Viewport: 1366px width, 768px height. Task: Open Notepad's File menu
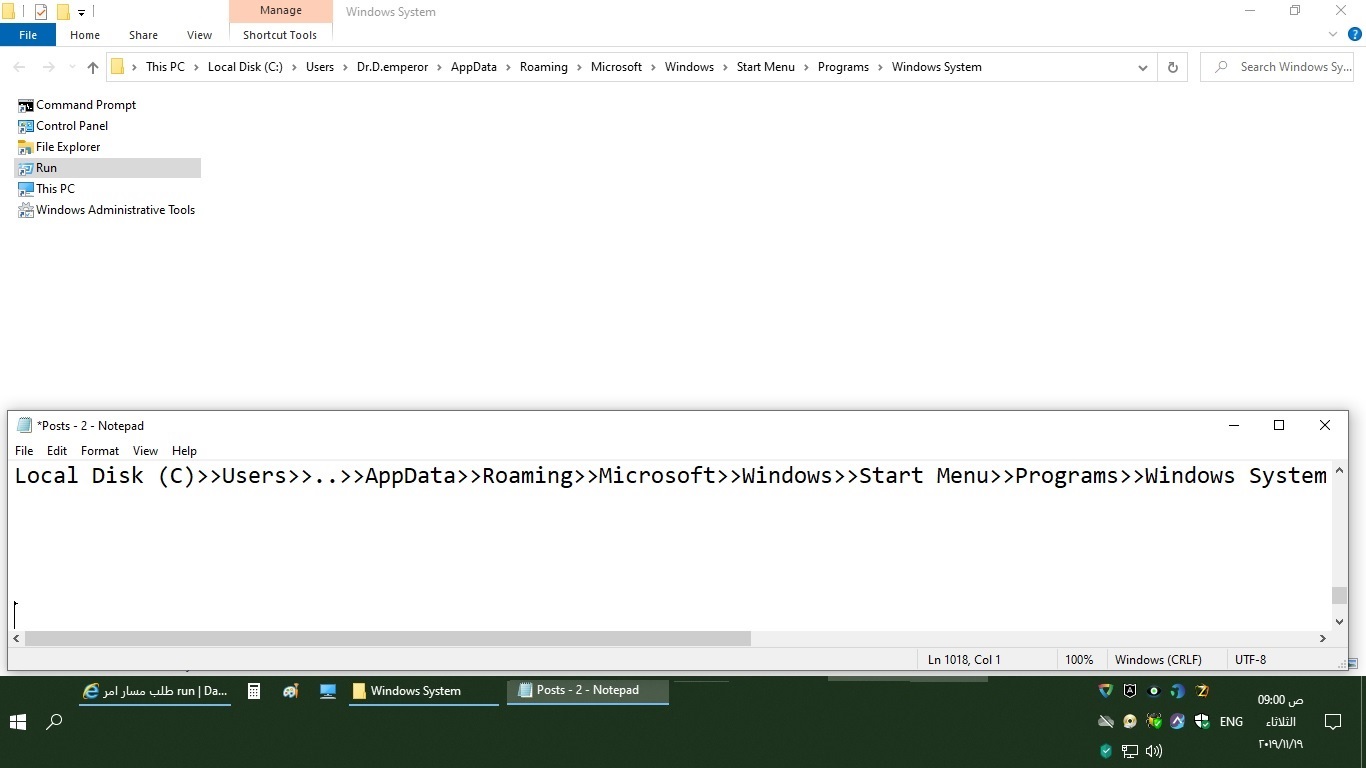tap(24, 451)
